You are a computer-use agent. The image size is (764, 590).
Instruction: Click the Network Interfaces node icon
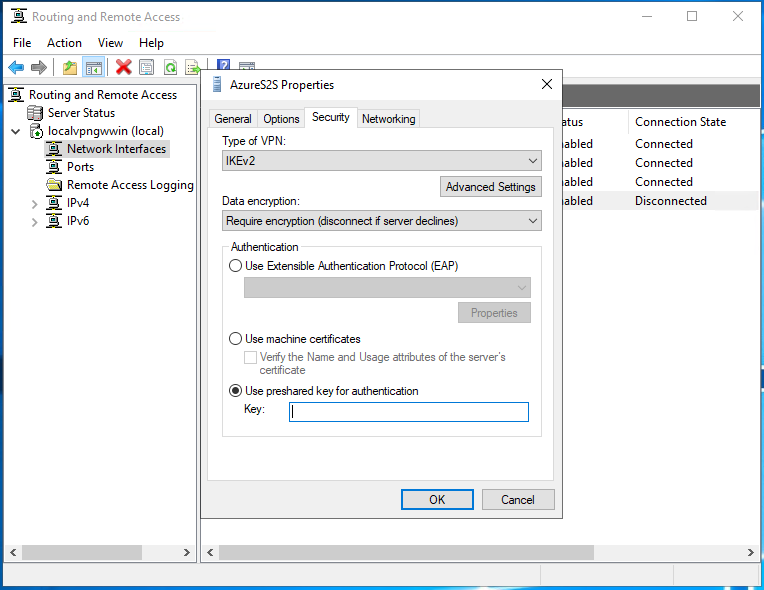tap(54, 149)
